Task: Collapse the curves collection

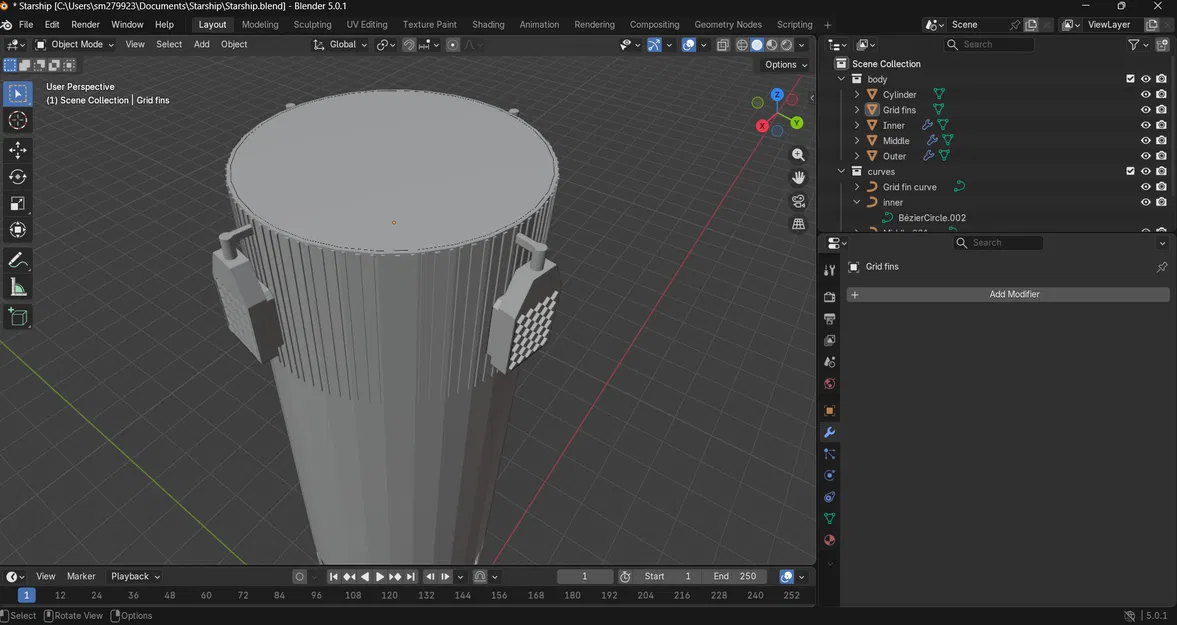Action: pyautogui.click(x=842, y=171)
